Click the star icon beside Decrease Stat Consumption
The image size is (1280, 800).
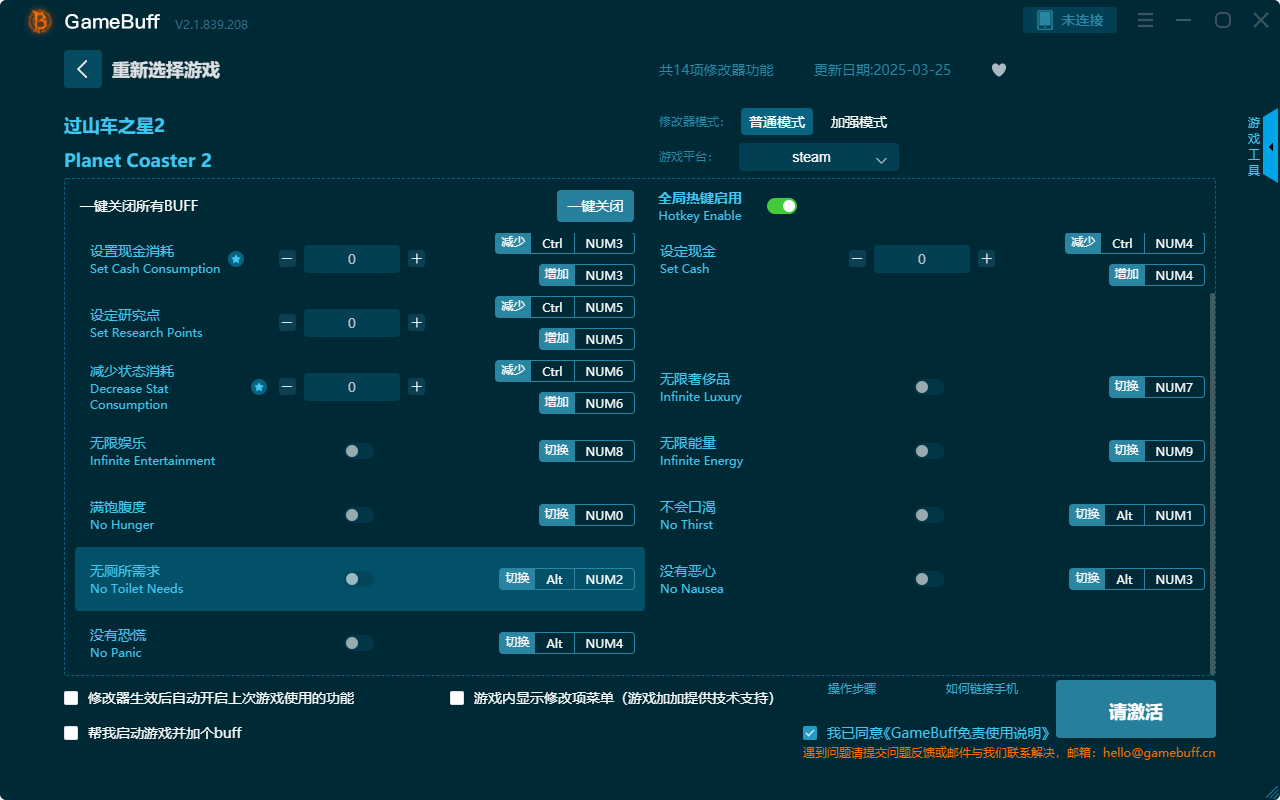(259, 386)
